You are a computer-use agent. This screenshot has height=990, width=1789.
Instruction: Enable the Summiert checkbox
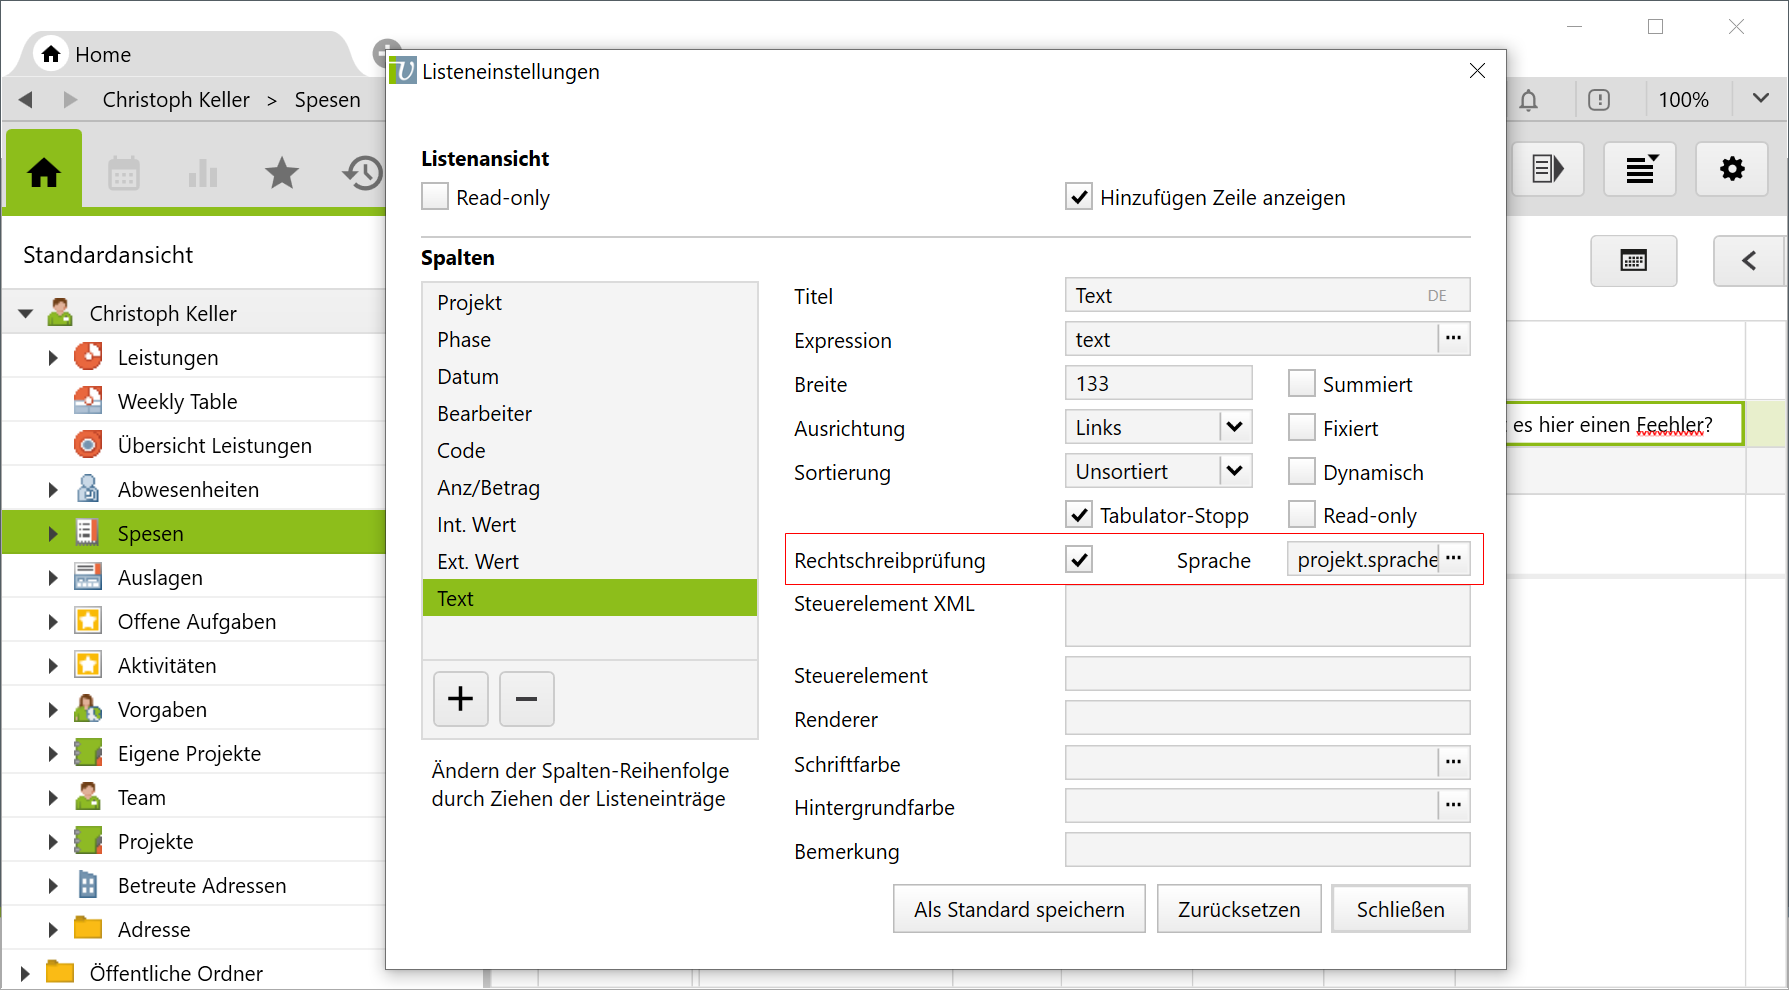point(1301,384)
